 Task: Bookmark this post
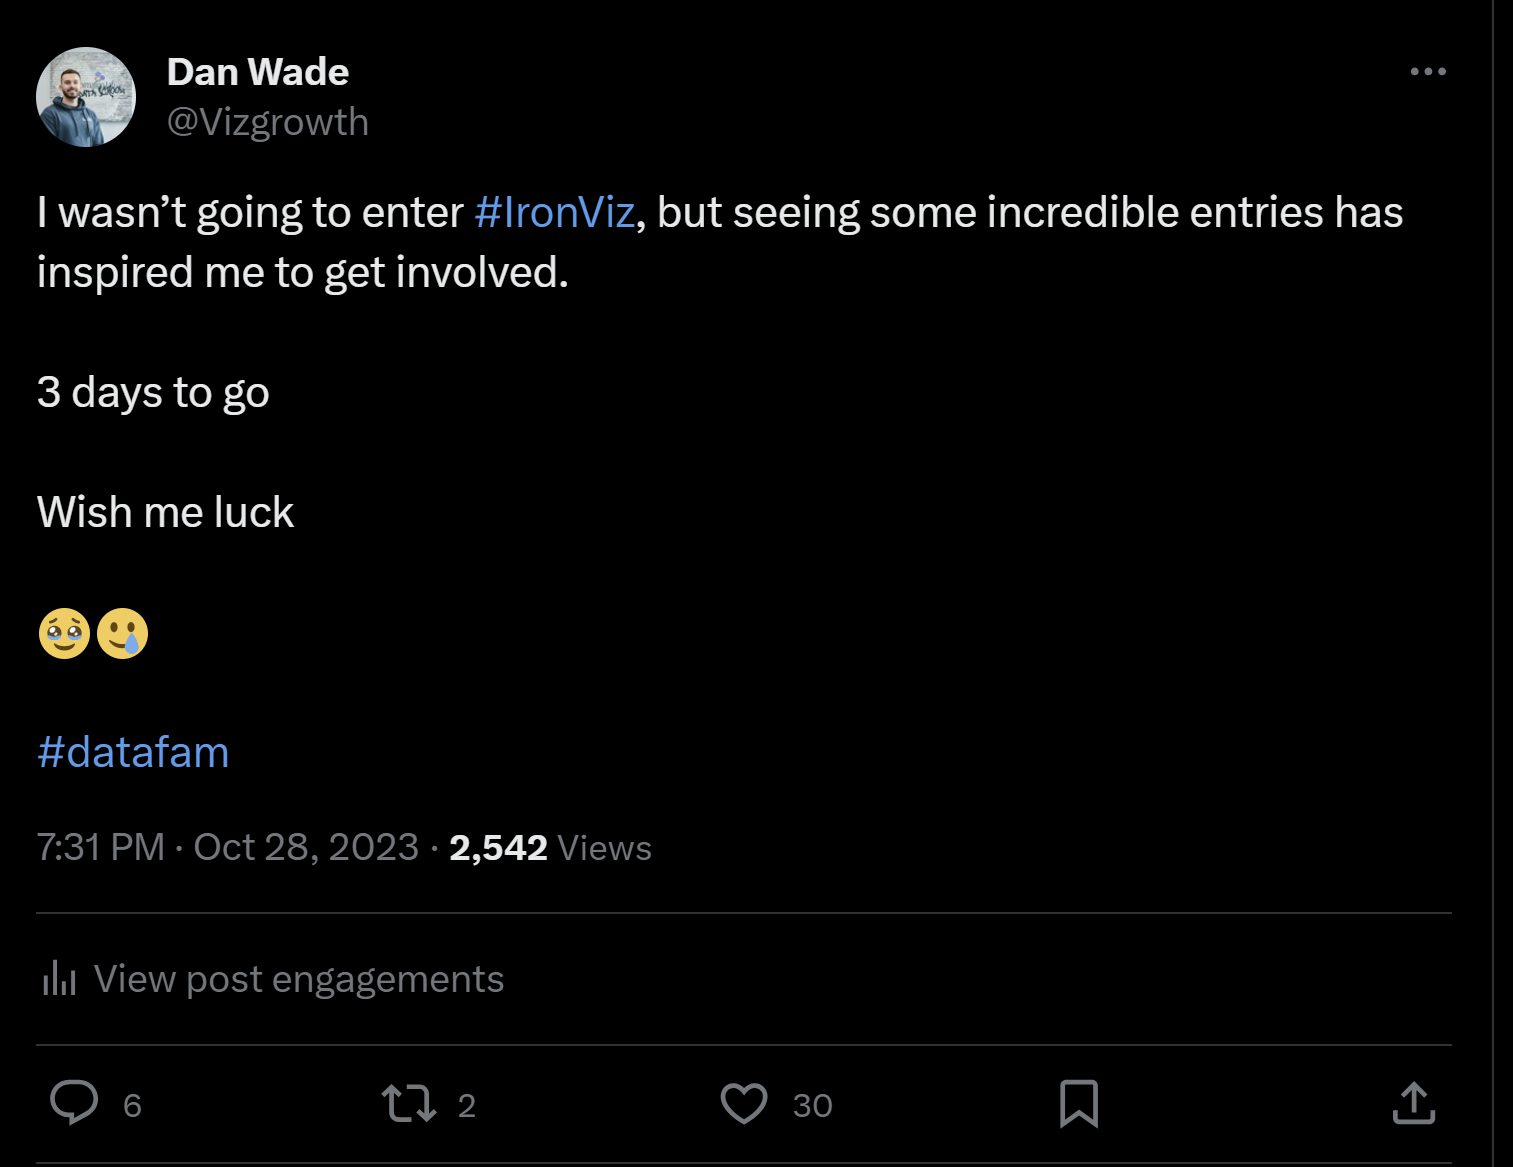(1078, 1103)
